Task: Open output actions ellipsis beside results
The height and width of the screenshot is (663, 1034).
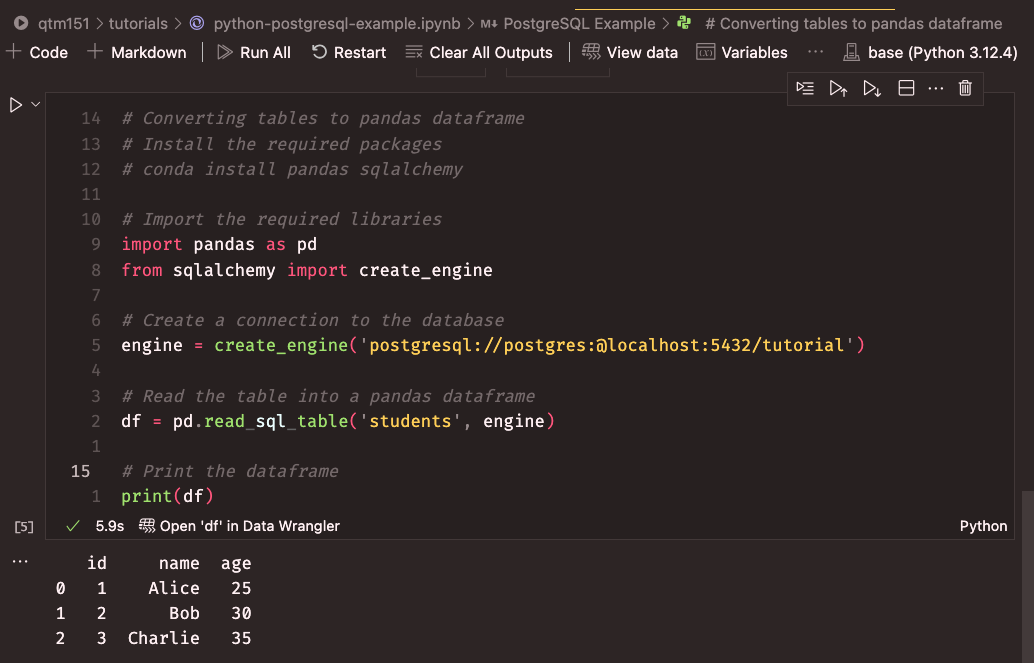Action: [20, 562]
